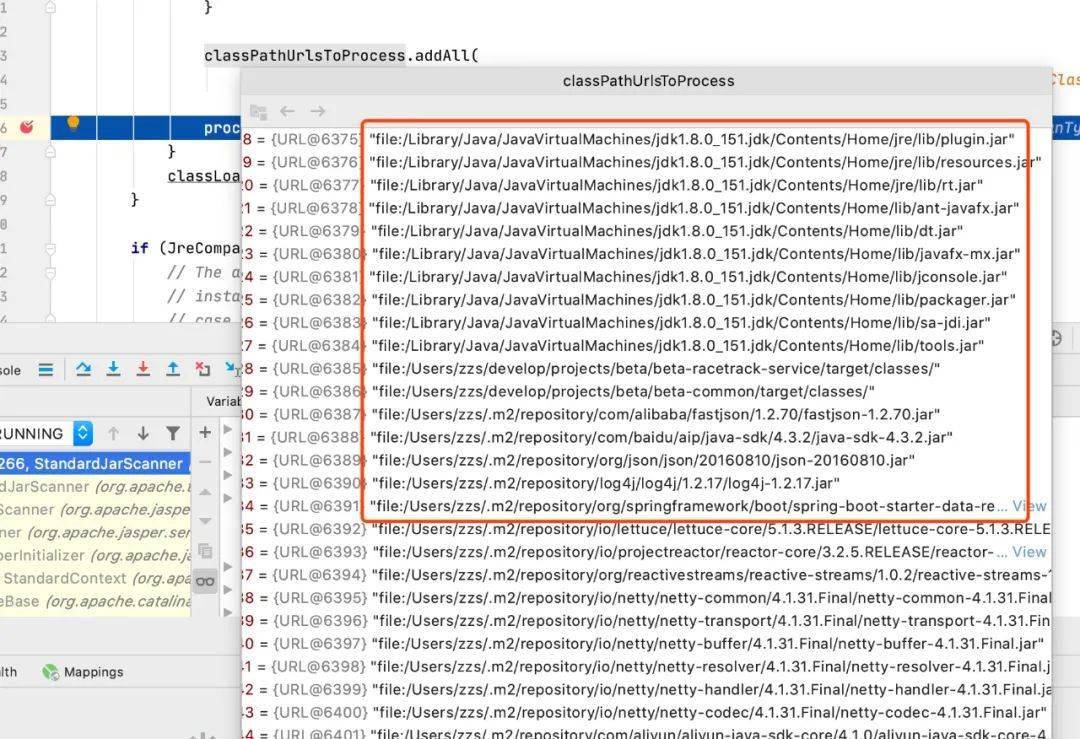The width and height of the screenshot is (1080, 739).
Task: Click the yellow lightbulb intention icon
Action: point(73,124)
